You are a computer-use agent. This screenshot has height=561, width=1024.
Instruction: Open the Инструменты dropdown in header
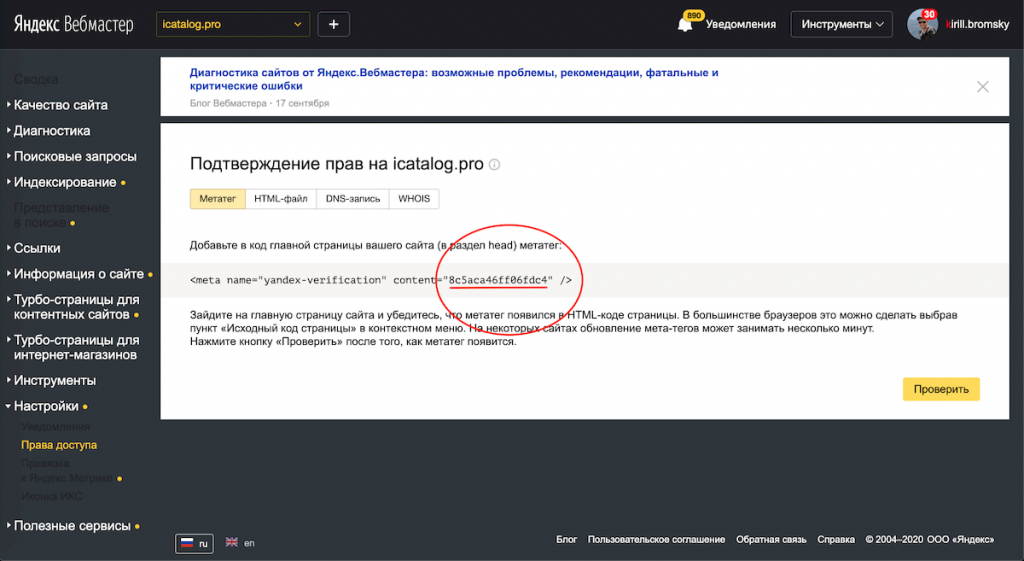(841, 25)
